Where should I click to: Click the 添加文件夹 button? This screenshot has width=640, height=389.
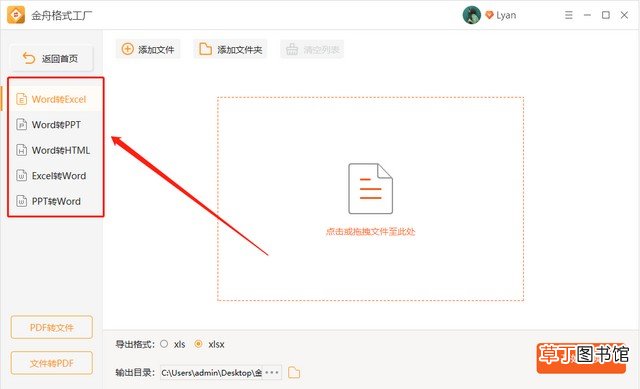(231, 49)
